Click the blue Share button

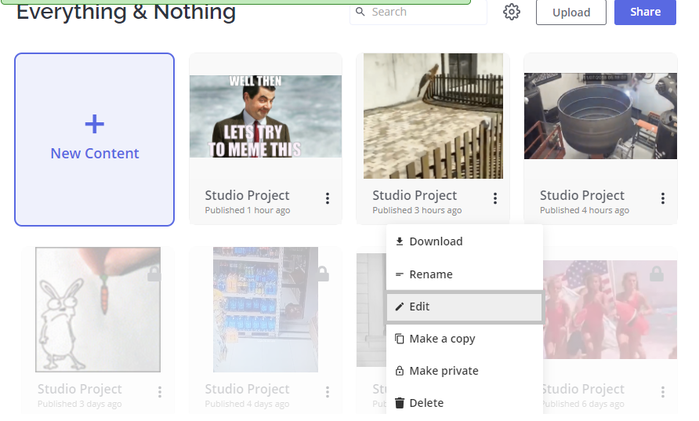tap(645, 12)
